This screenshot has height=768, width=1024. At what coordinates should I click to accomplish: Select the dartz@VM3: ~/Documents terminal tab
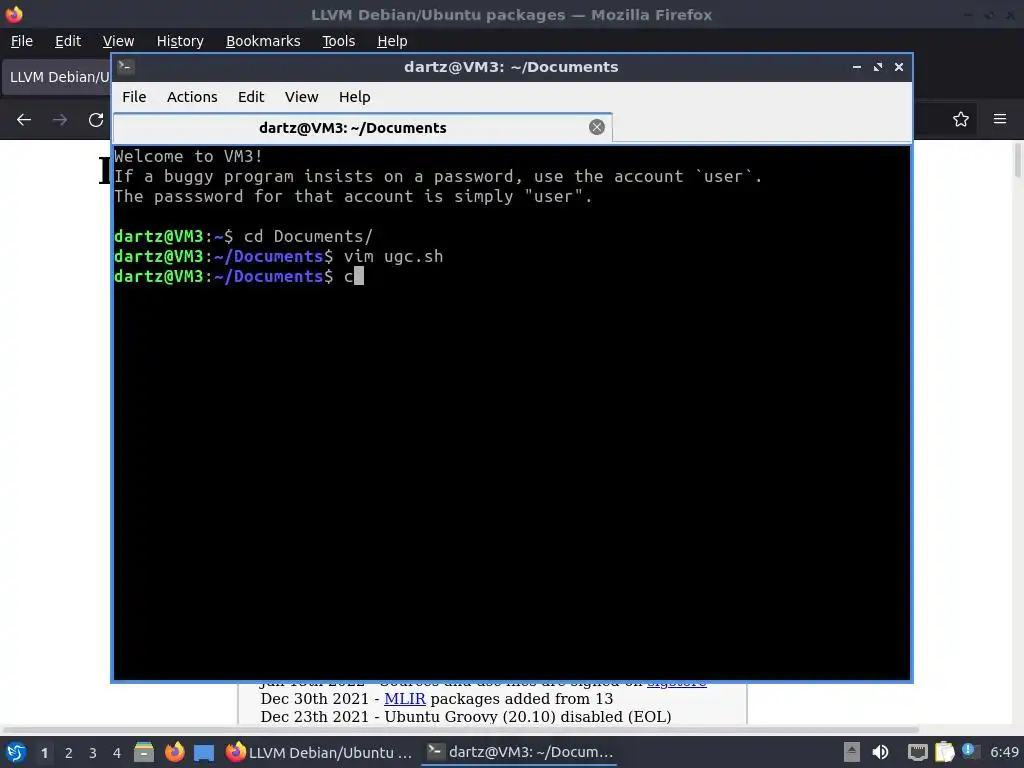point(362,128)
